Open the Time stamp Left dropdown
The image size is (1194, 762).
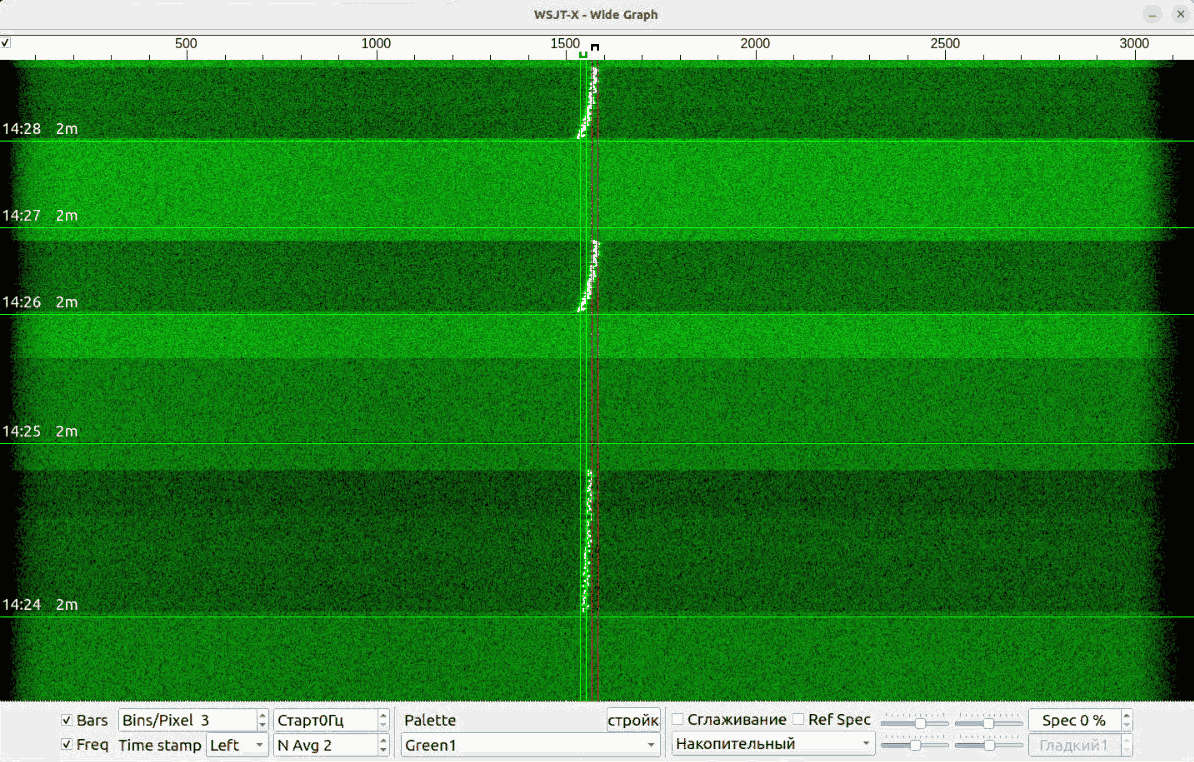[237, 745]
